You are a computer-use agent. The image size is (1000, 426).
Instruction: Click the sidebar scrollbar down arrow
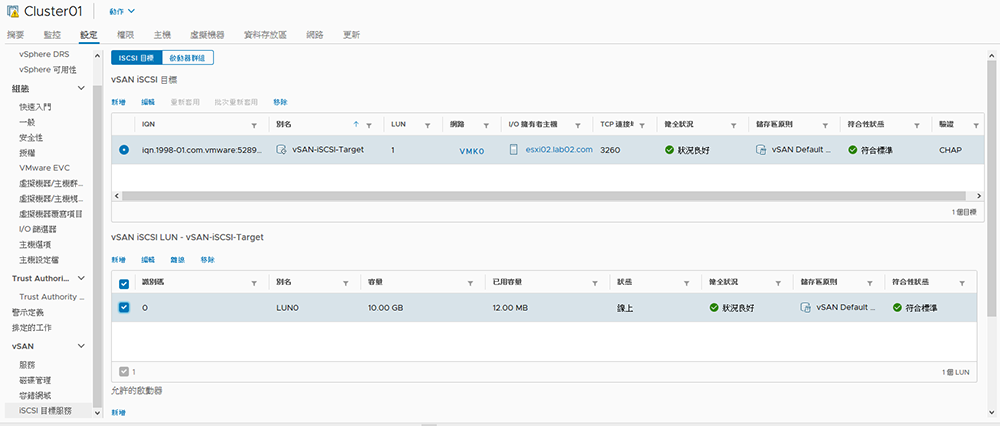pyautogui.click(x=98, y=413)
